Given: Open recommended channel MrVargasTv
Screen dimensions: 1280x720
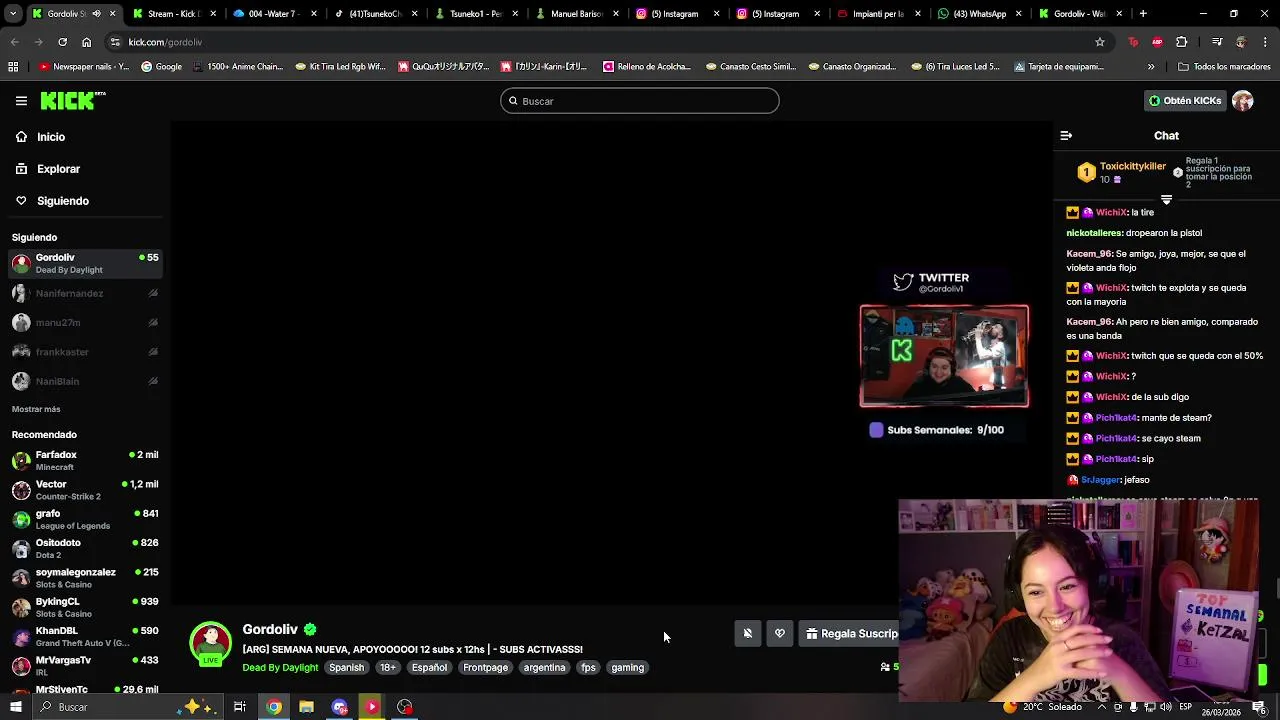Looking at the screenshot, I should pos(85,666).
